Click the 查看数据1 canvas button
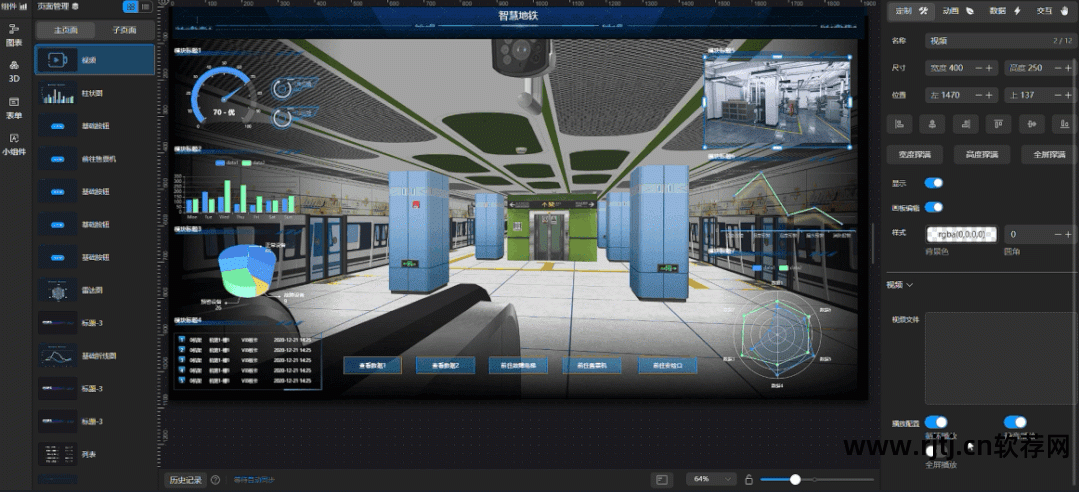 (372, 365)
